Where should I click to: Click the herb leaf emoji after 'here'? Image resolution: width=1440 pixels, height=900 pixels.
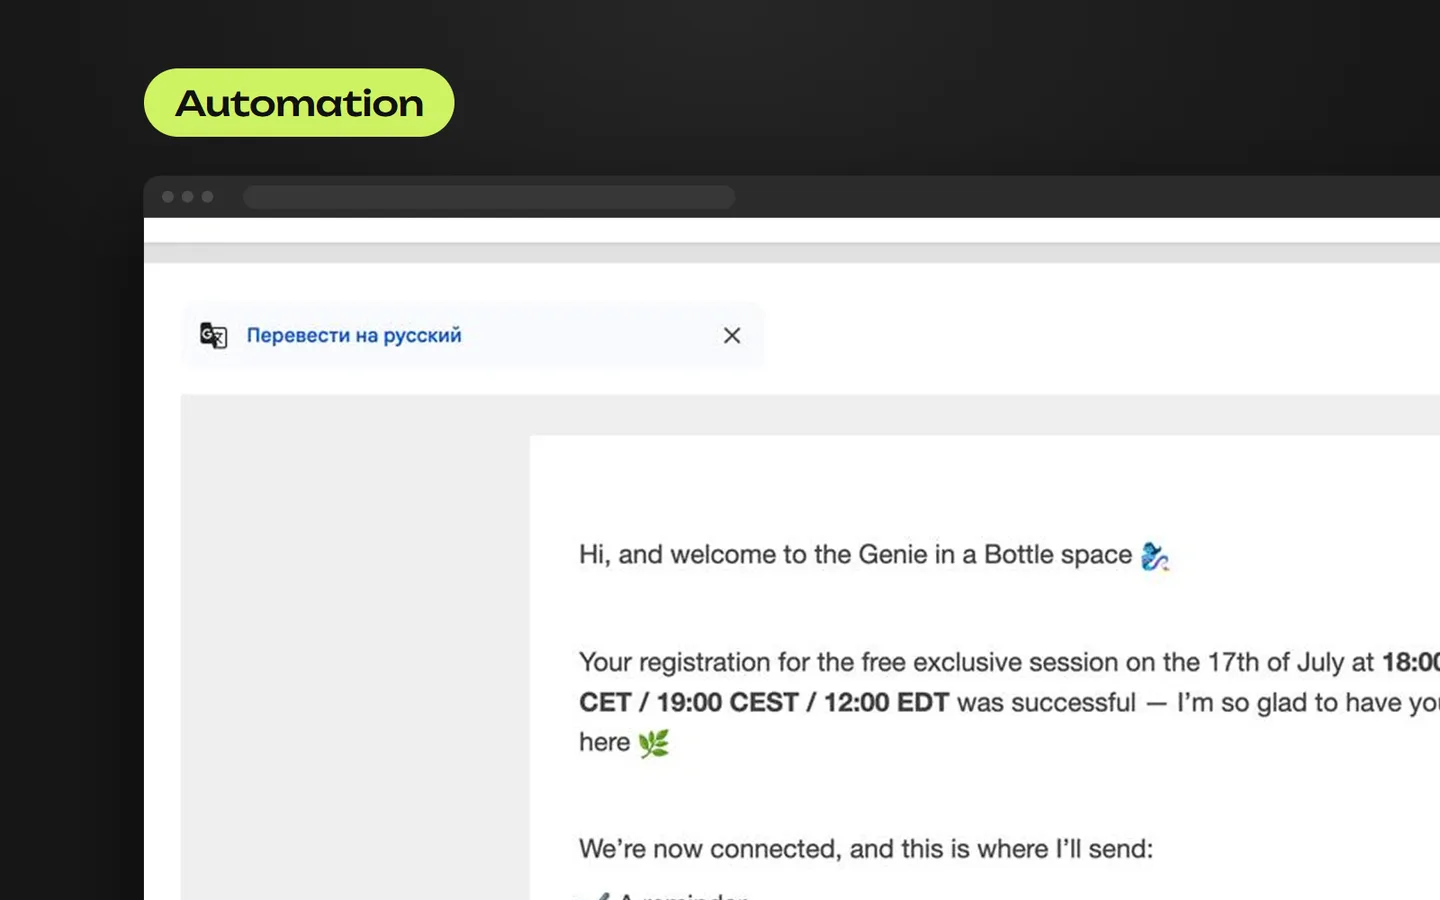[x=654, y=743]
